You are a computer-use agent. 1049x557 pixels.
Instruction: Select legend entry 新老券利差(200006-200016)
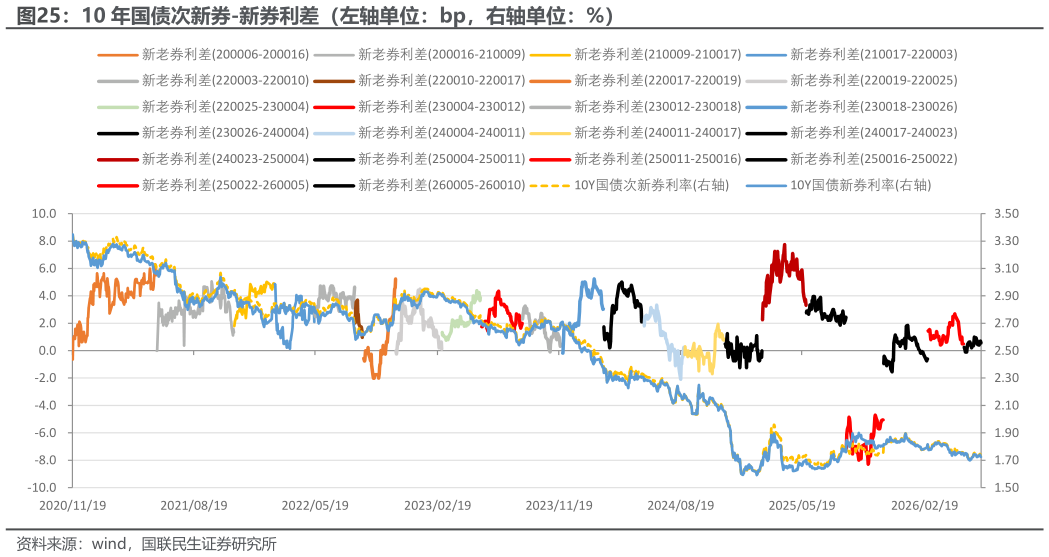coord(203,55)
